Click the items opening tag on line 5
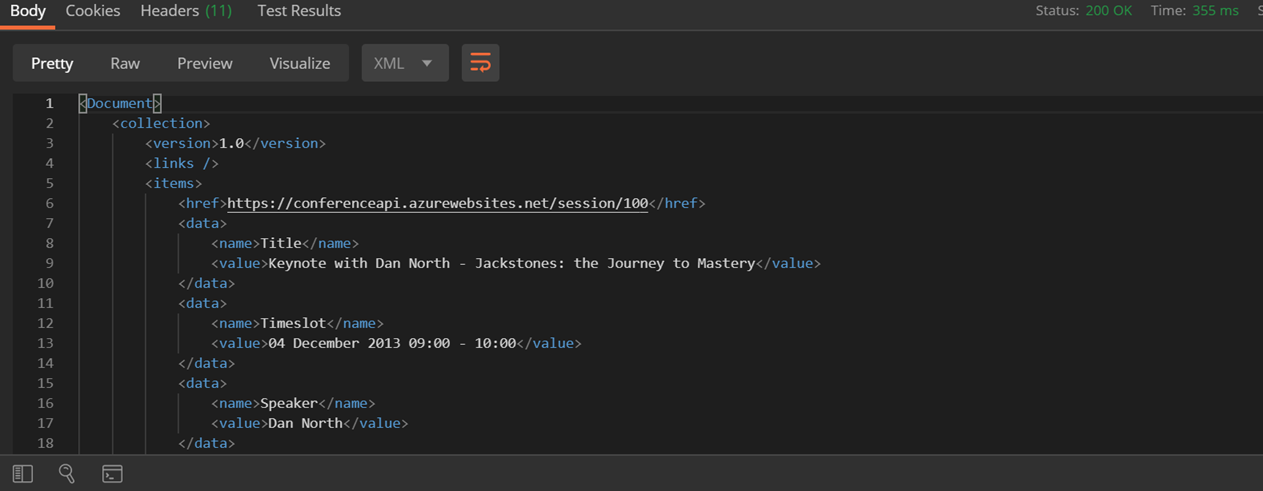The image size is (1263, 491). (x=174, y=183)
